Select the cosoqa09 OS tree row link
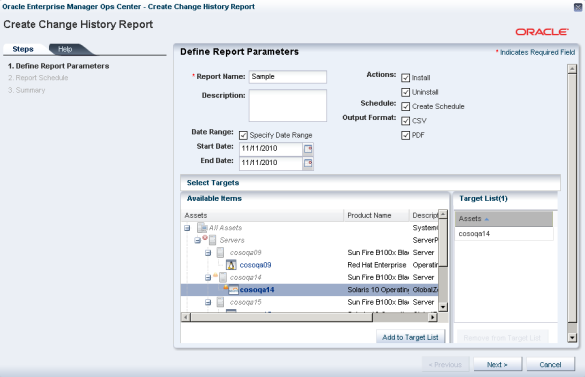This screenshot has height=377, width=585. click(255, 265)
